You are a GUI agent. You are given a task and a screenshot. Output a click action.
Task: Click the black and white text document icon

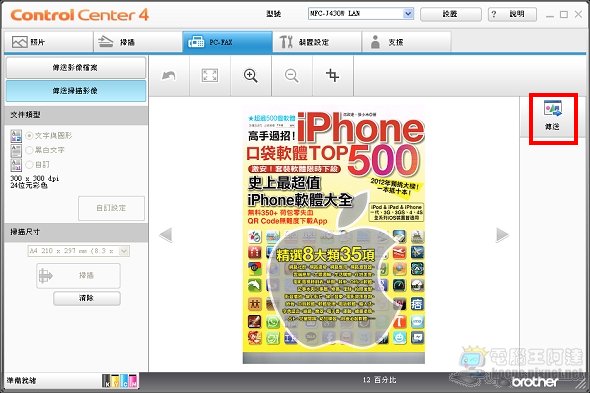(x=16, y=151)
